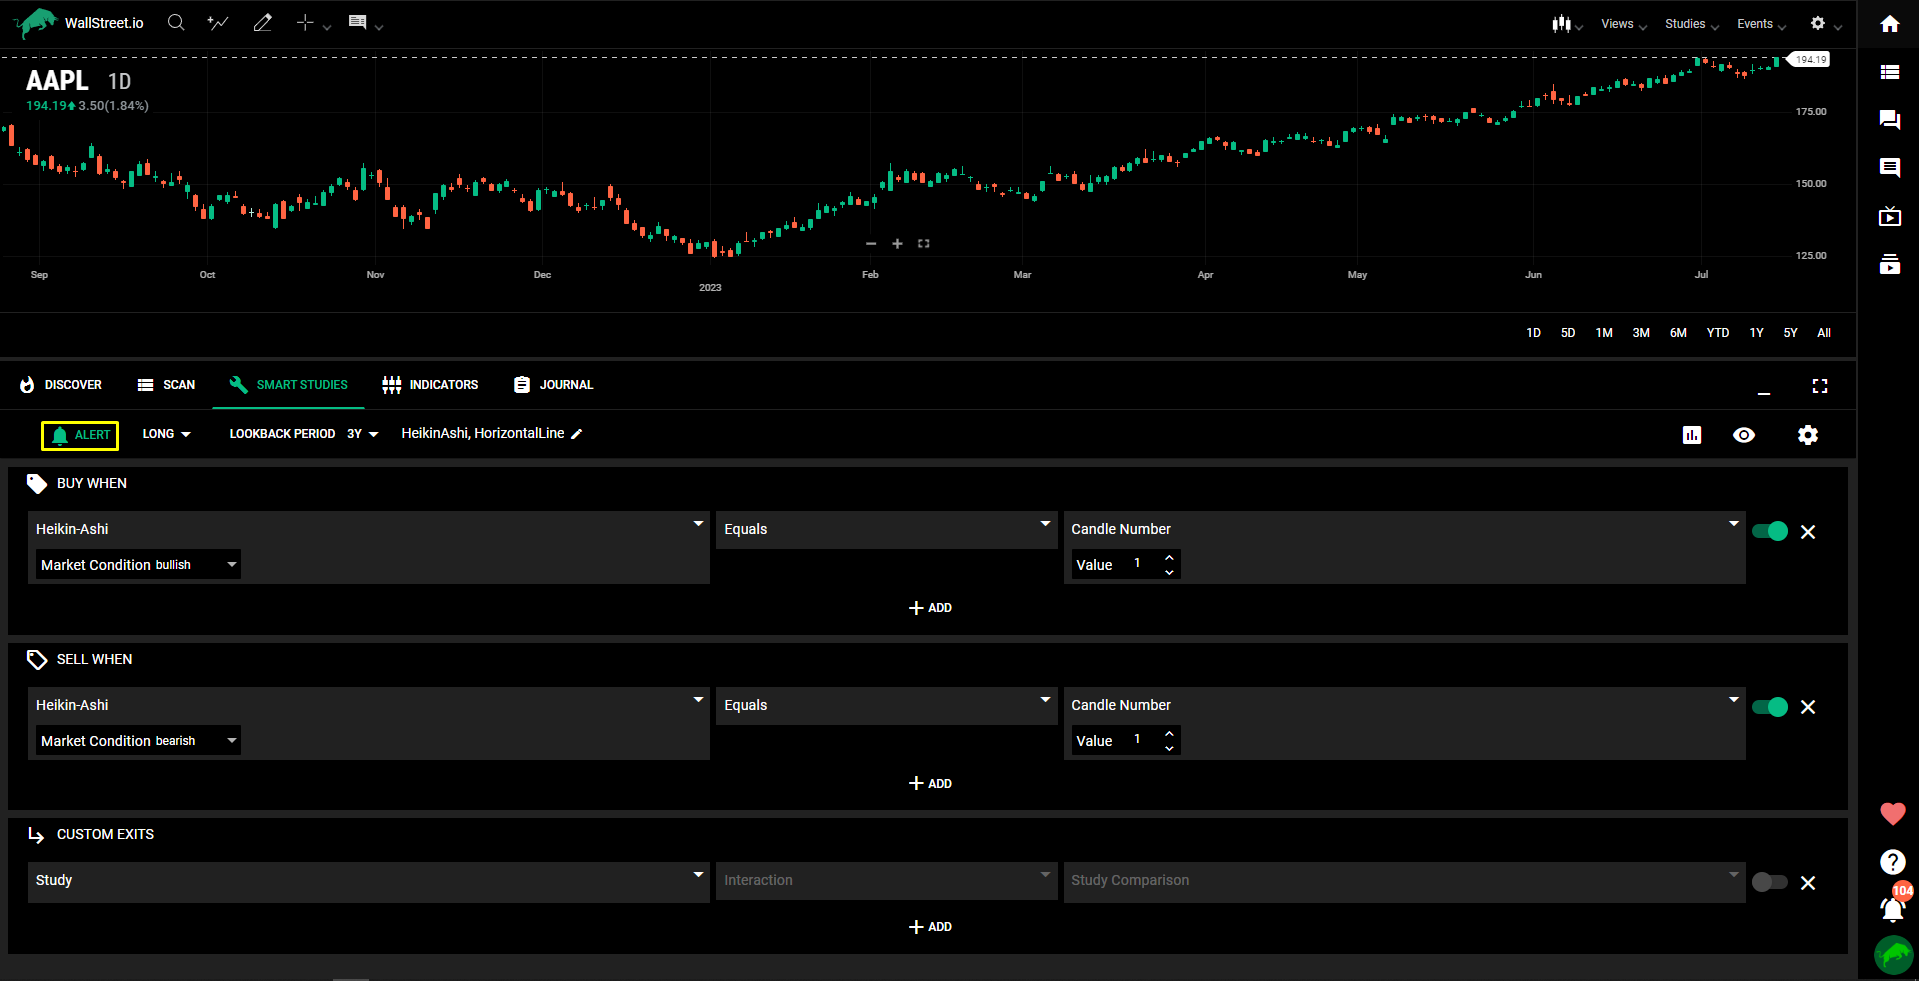Open Market Condition bearish dropdown

139,741
